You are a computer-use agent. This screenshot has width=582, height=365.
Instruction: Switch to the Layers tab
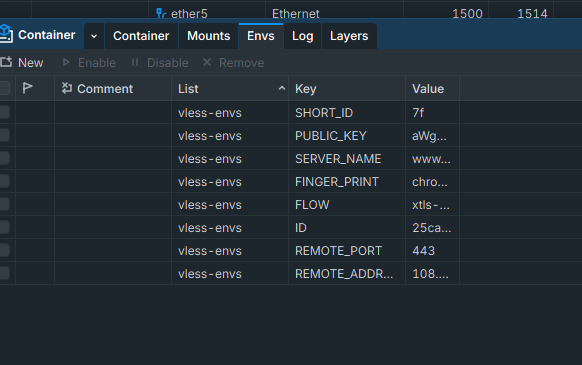click(x=349, y=36)
